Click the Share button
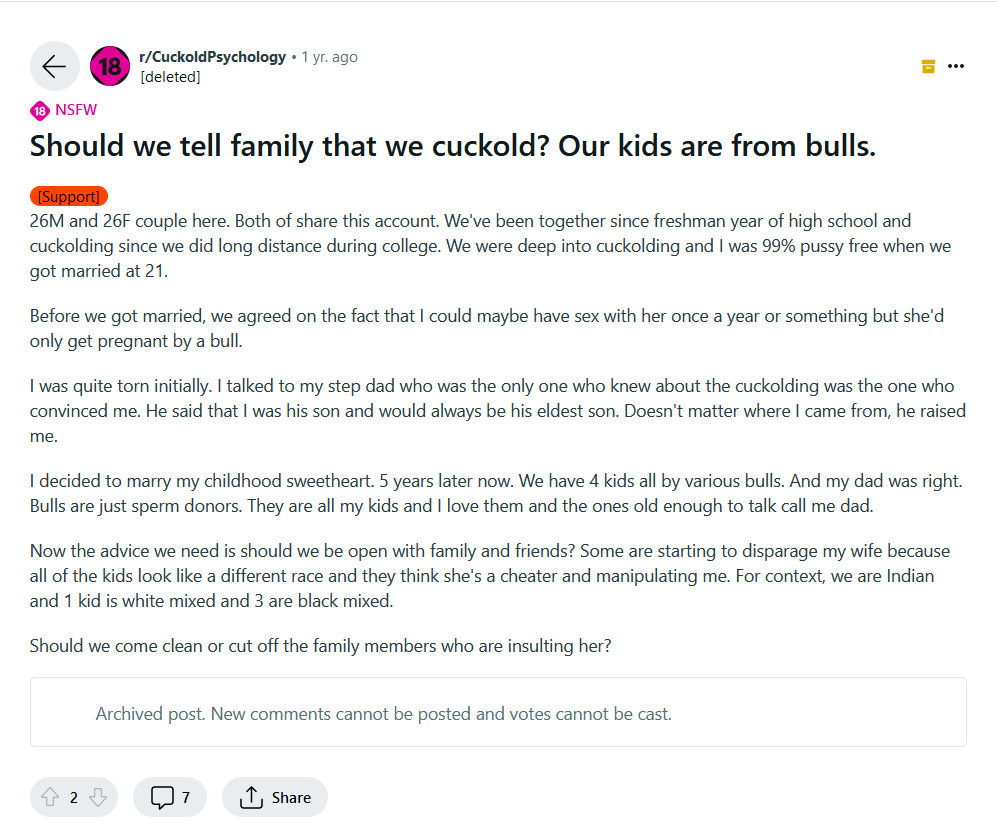 pos(275,797)
